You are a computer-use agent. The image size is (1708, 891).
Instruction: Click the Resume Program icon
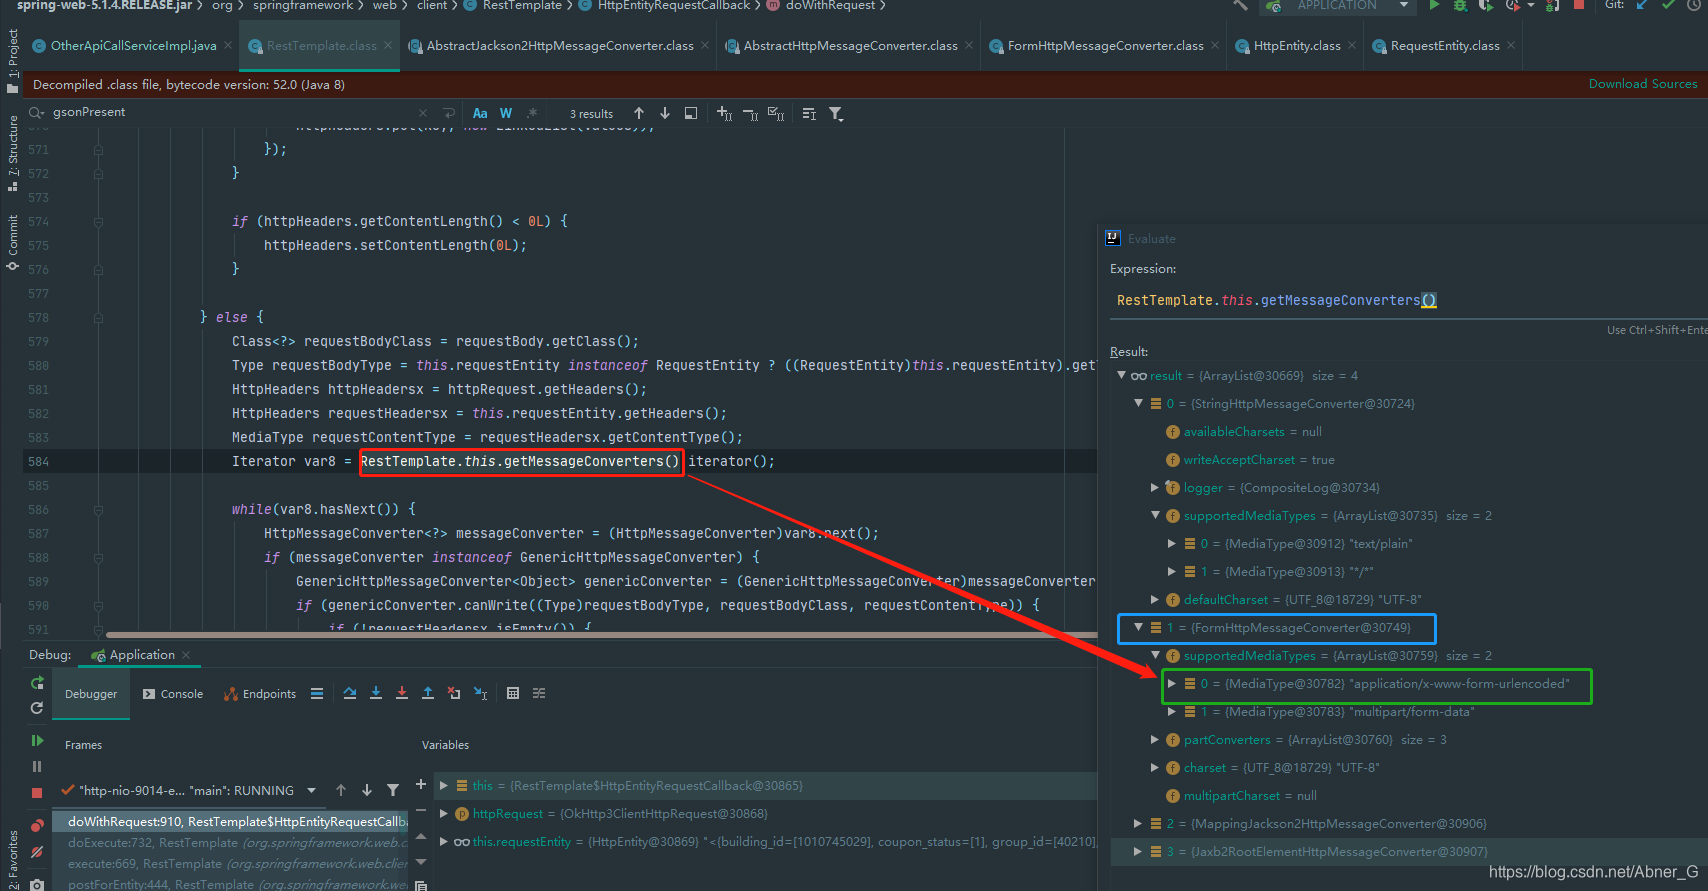(x=37, y=740)
